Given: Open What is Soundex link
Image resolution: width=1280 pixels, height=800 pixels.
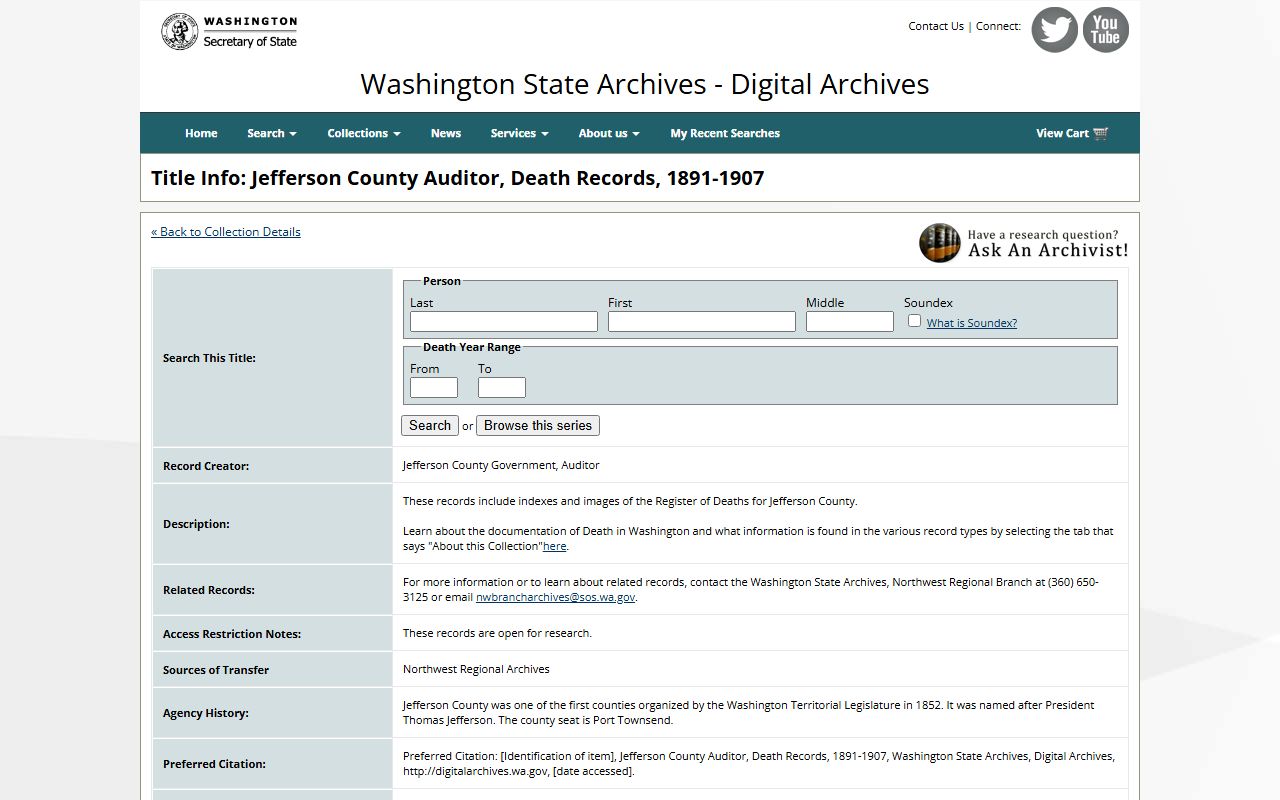Looking at the screenshot, I should tap(972, 323).
